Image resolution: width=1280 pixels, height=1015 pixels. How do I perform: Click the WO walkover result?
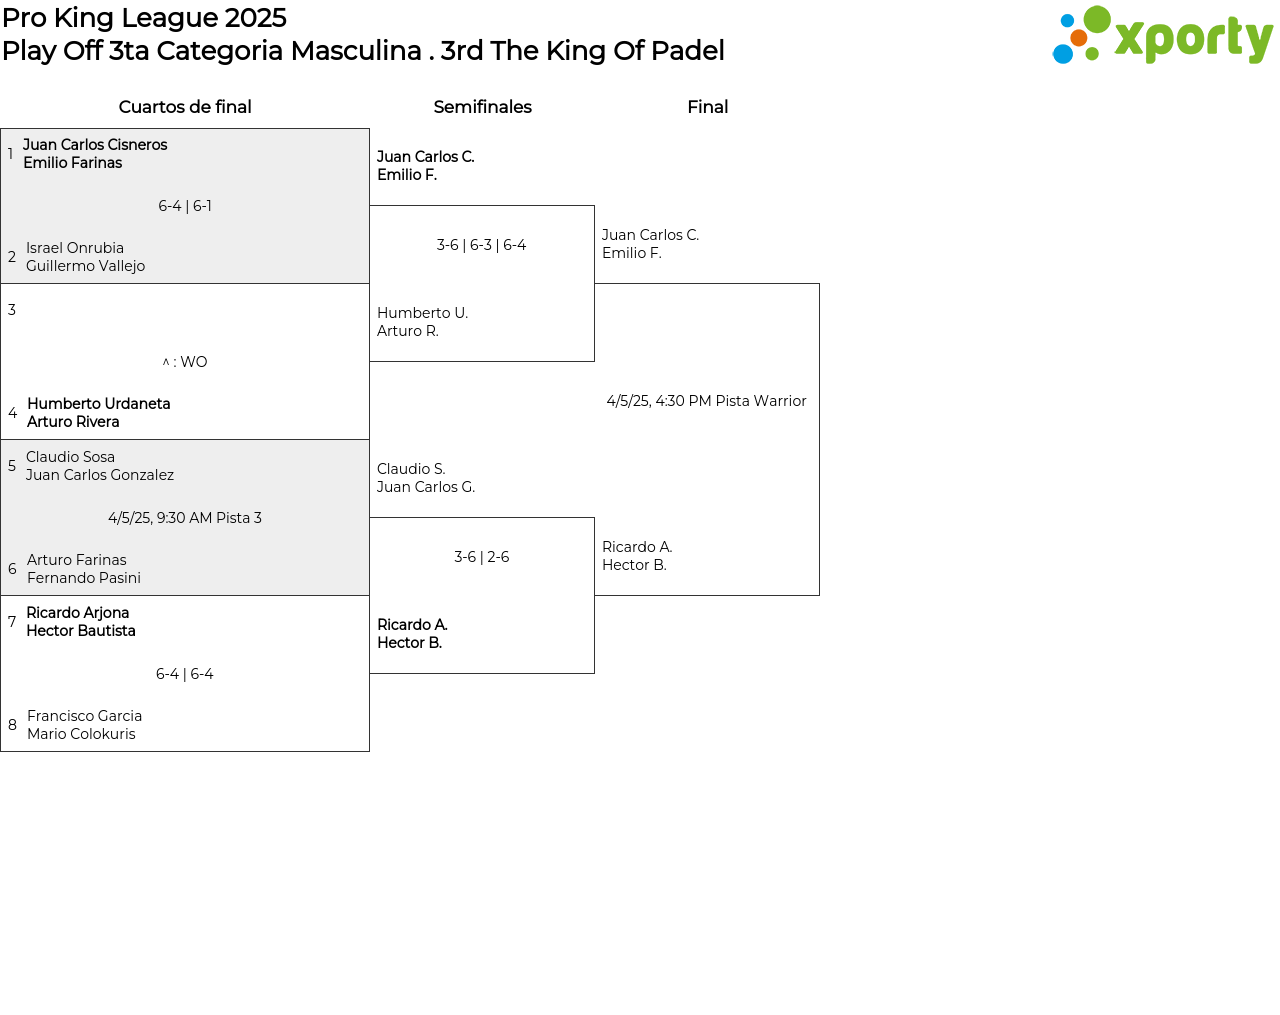[x=185, y=362]
